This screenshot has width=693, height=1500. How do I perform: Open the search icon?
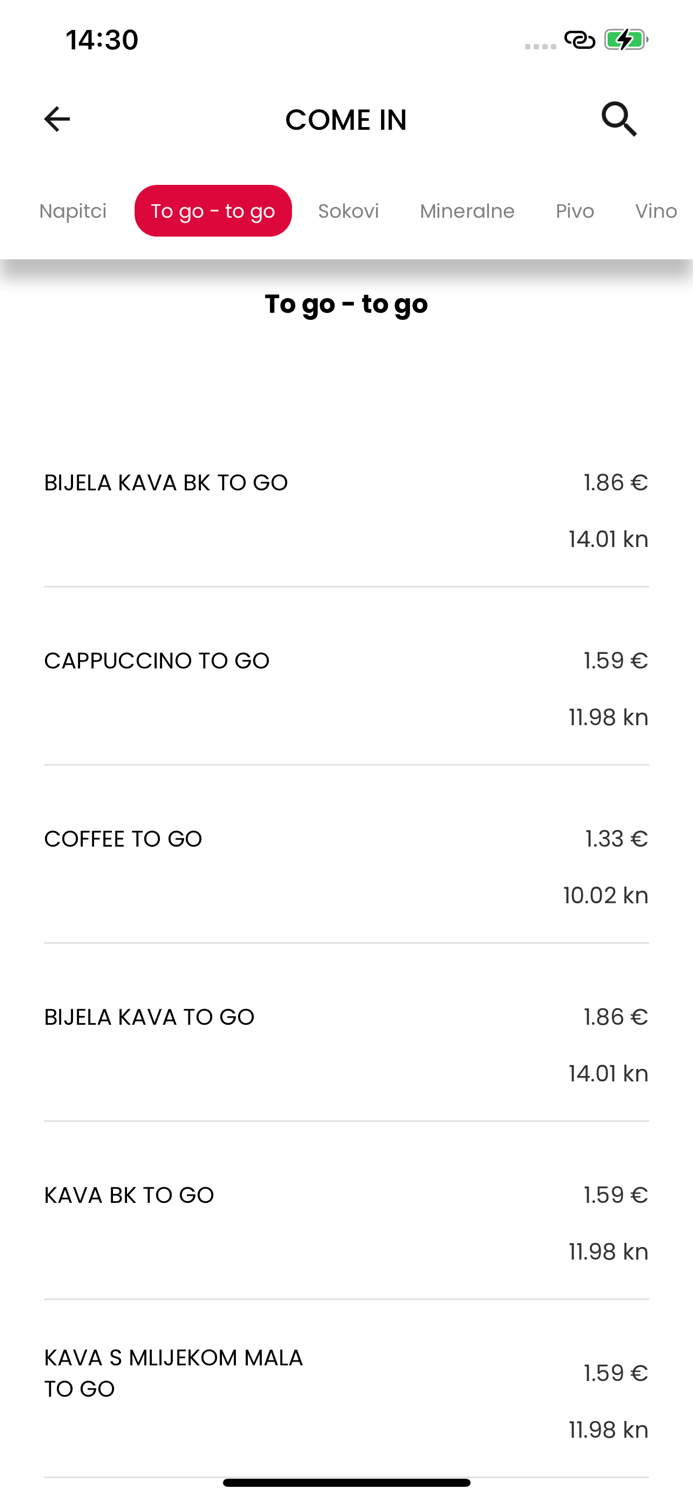(x=619, y=119)
